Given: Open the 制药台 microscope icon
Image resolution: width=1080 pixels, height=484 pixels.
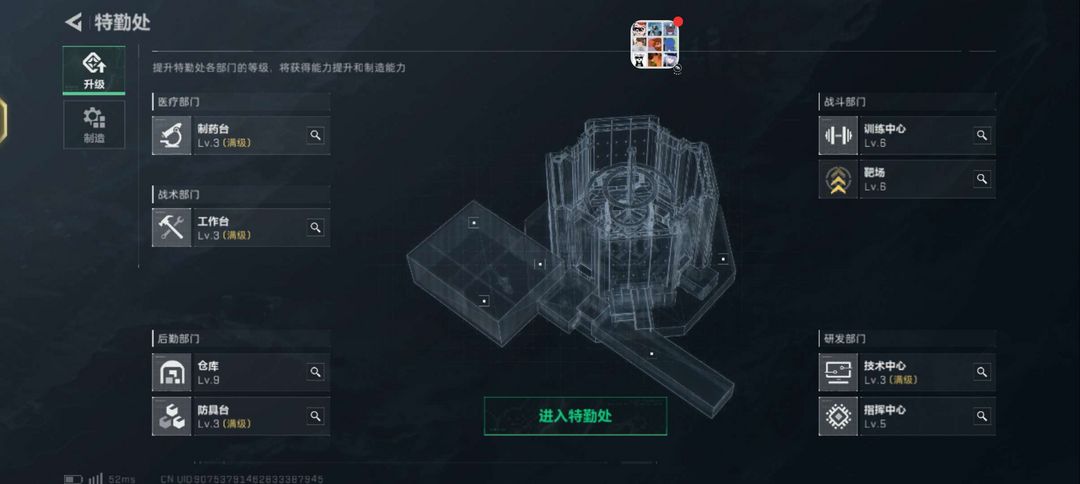Looking at the screenshot, I should coord(172,135).
